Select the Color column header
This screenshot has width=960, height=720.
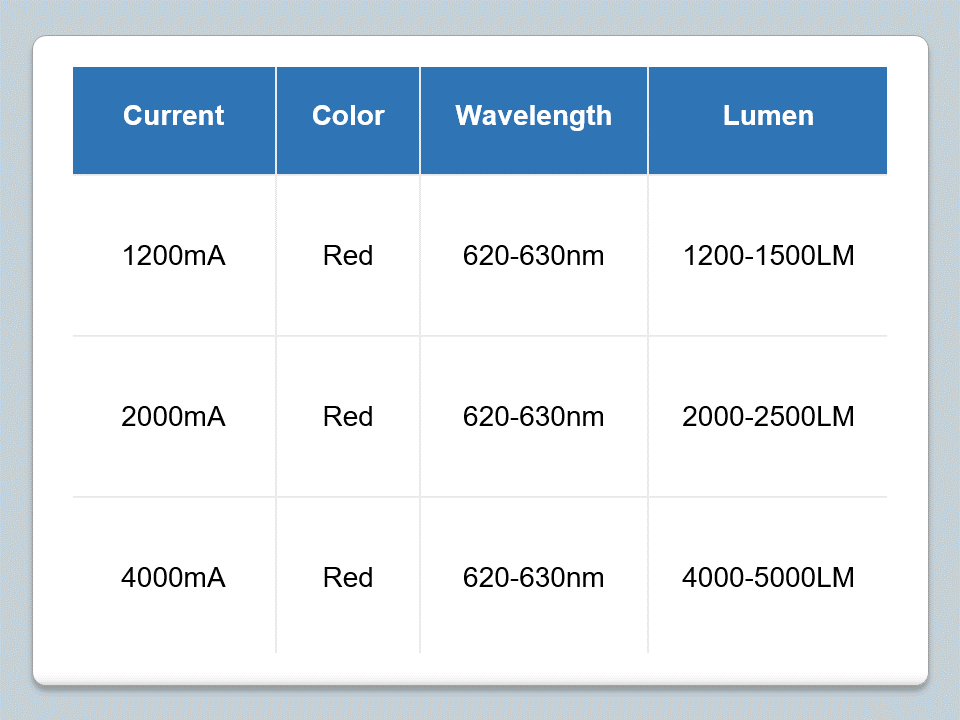click(348, 116)
